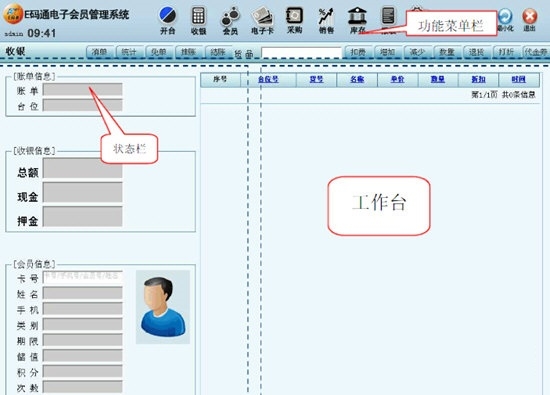Click the 总额 field

click(x=82, y=168)
